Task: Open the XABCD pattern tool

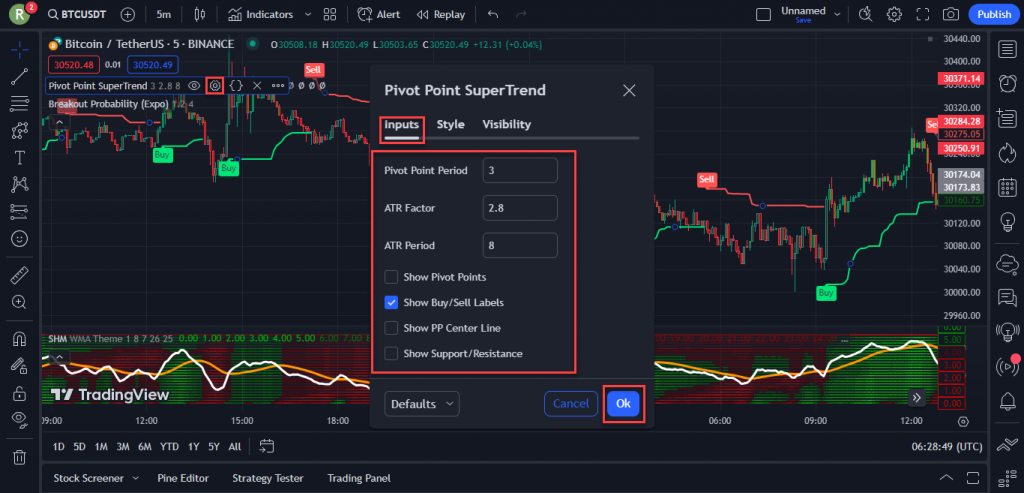Action: tap(20, 185)
